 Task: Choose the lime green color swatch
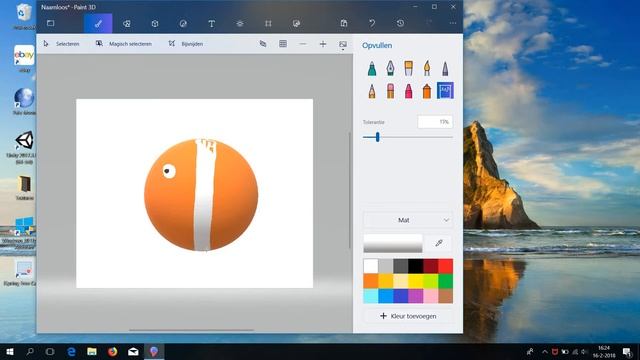pyautogui.click(x=431, y=281)
